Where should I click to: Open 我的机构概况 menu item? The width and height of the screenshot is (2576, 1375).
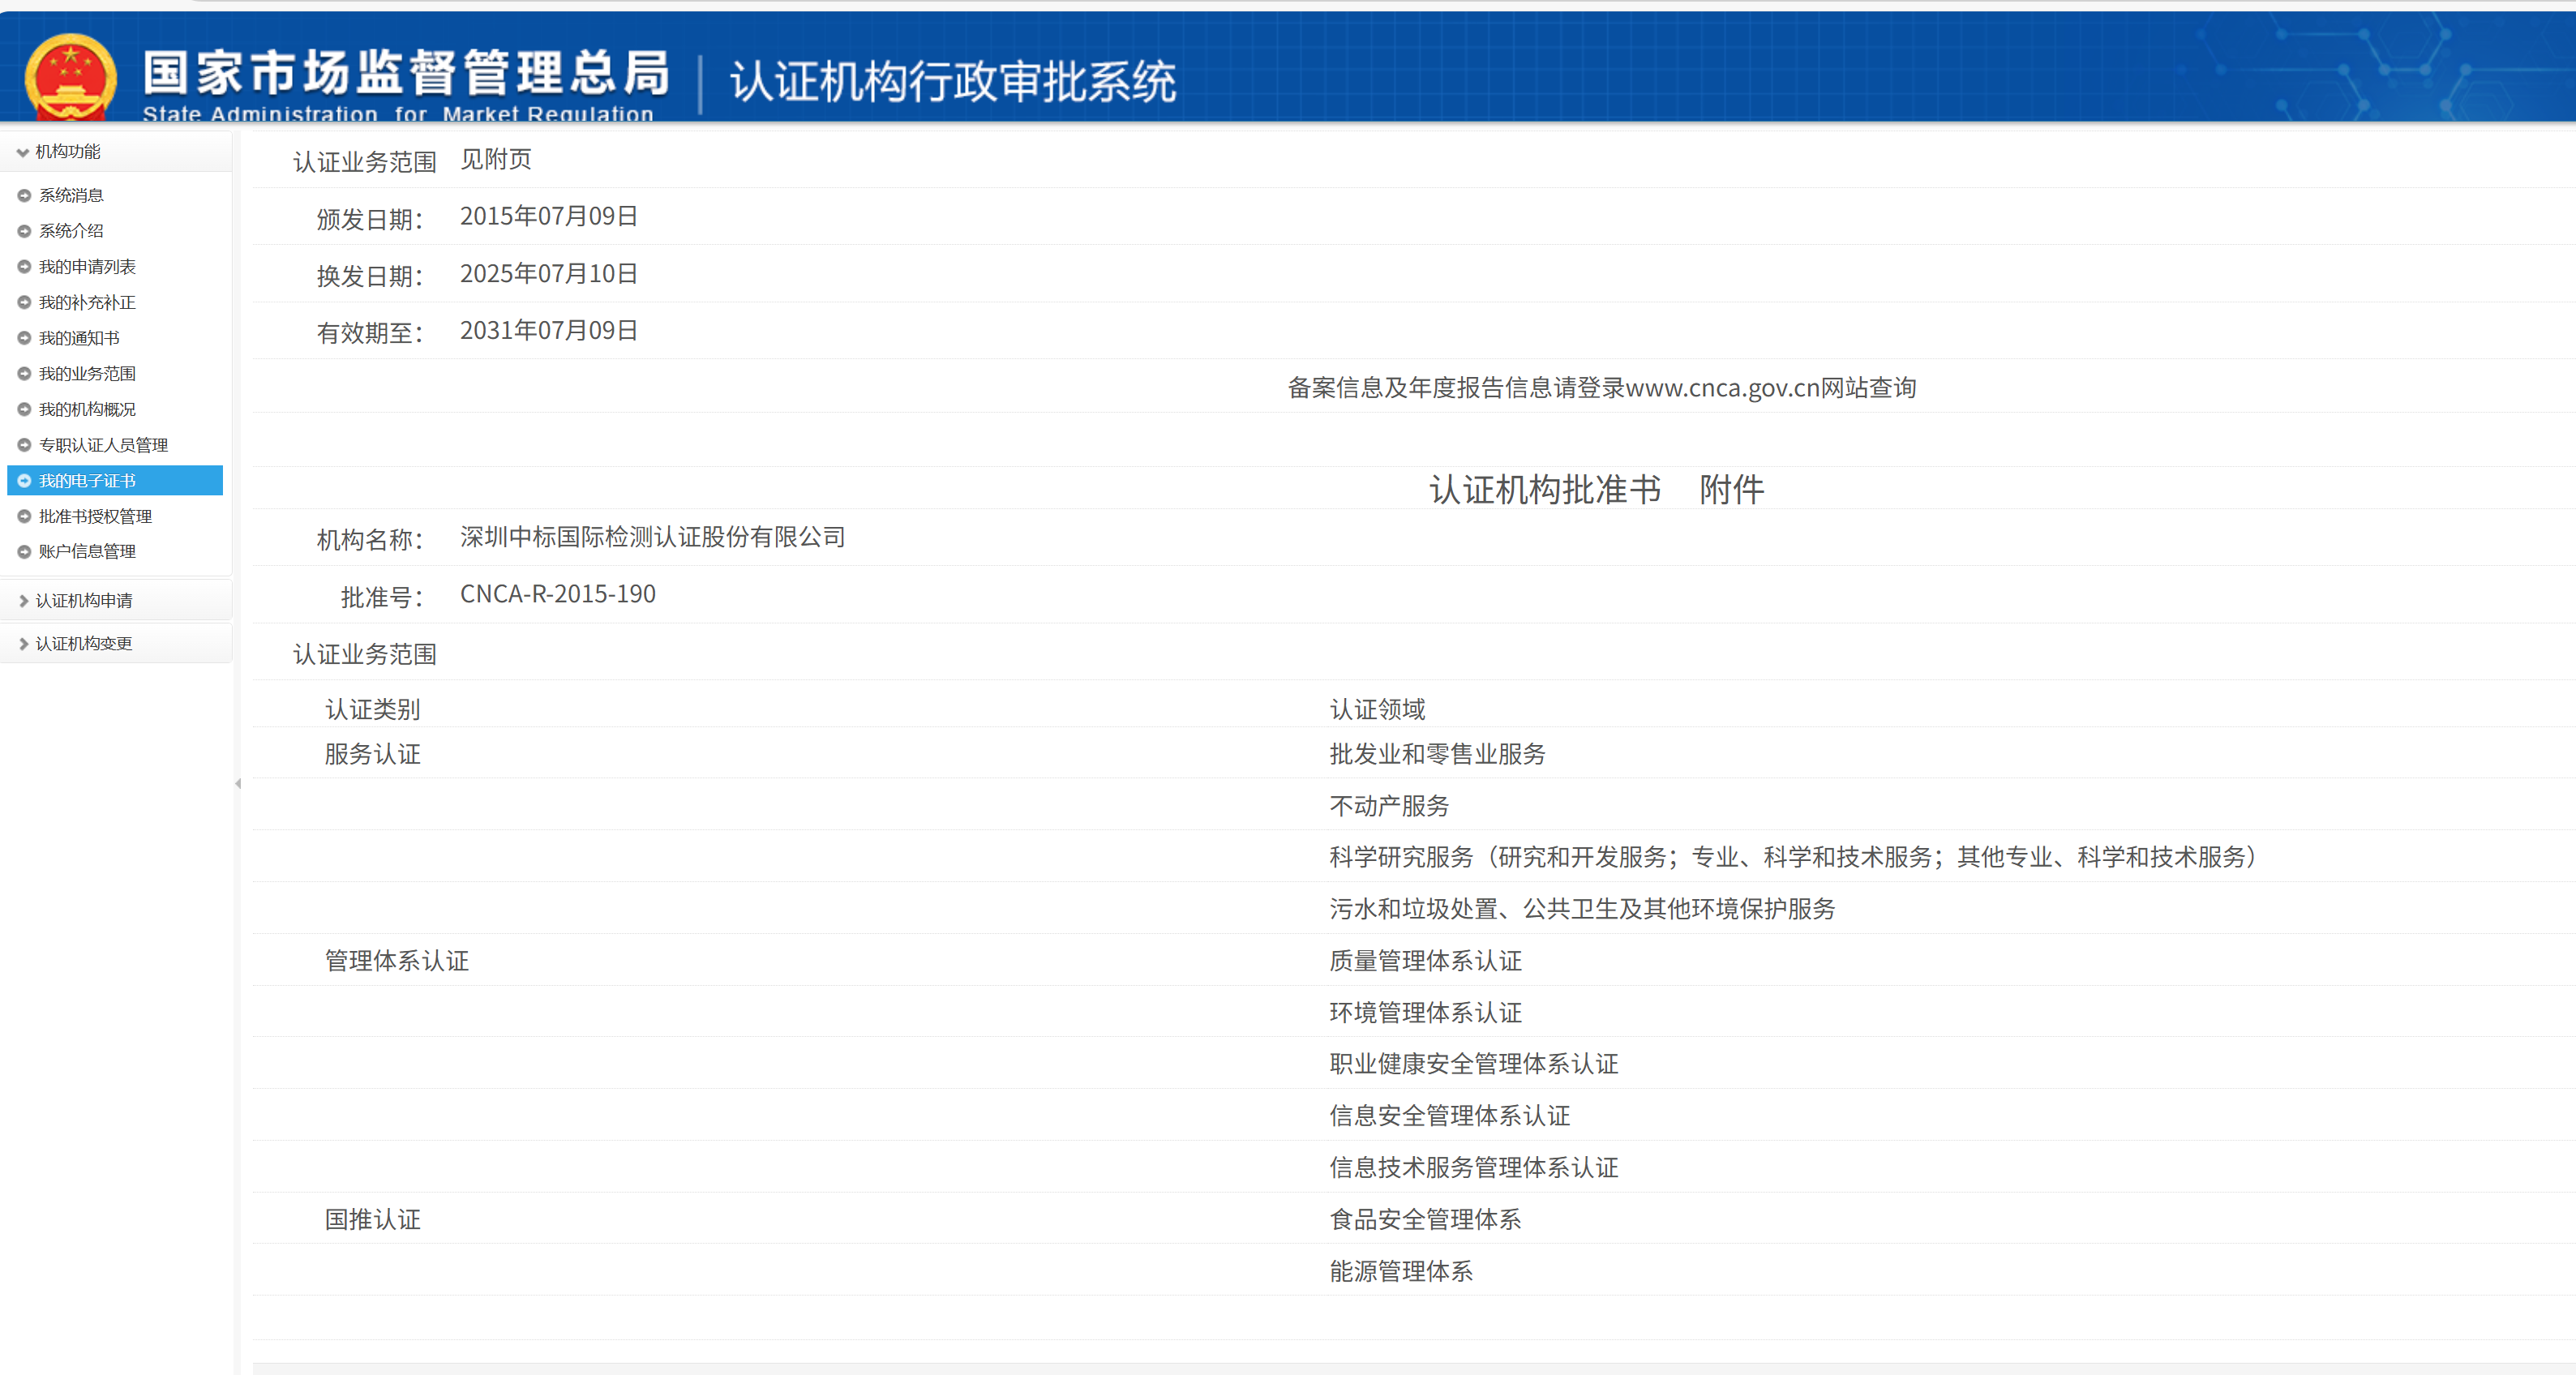coord(86,409)
